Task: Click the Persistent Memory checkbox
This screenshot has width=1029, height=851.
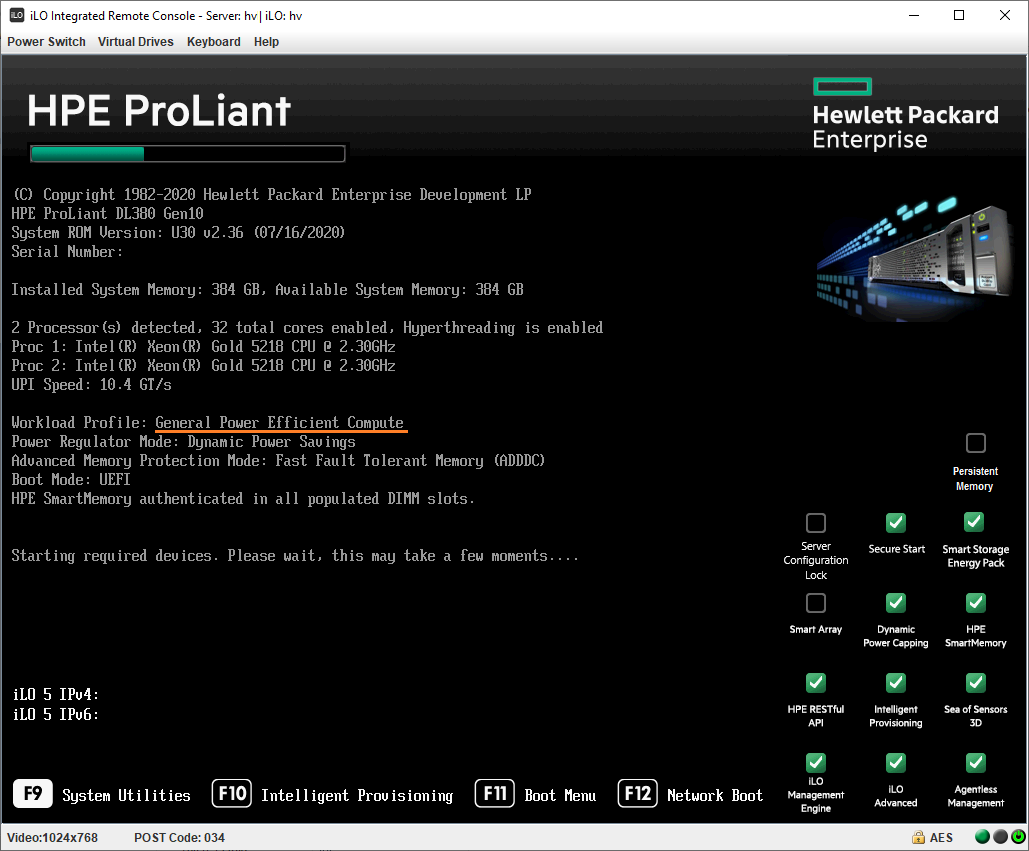Action: (x=976, y=443)
